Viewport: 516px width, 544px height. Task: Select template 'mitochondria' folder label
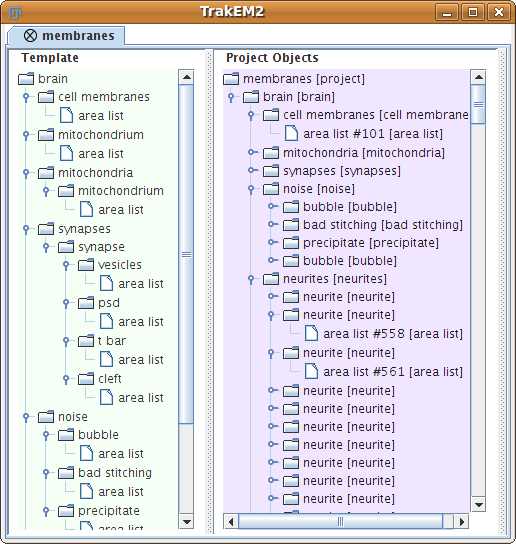95,173
